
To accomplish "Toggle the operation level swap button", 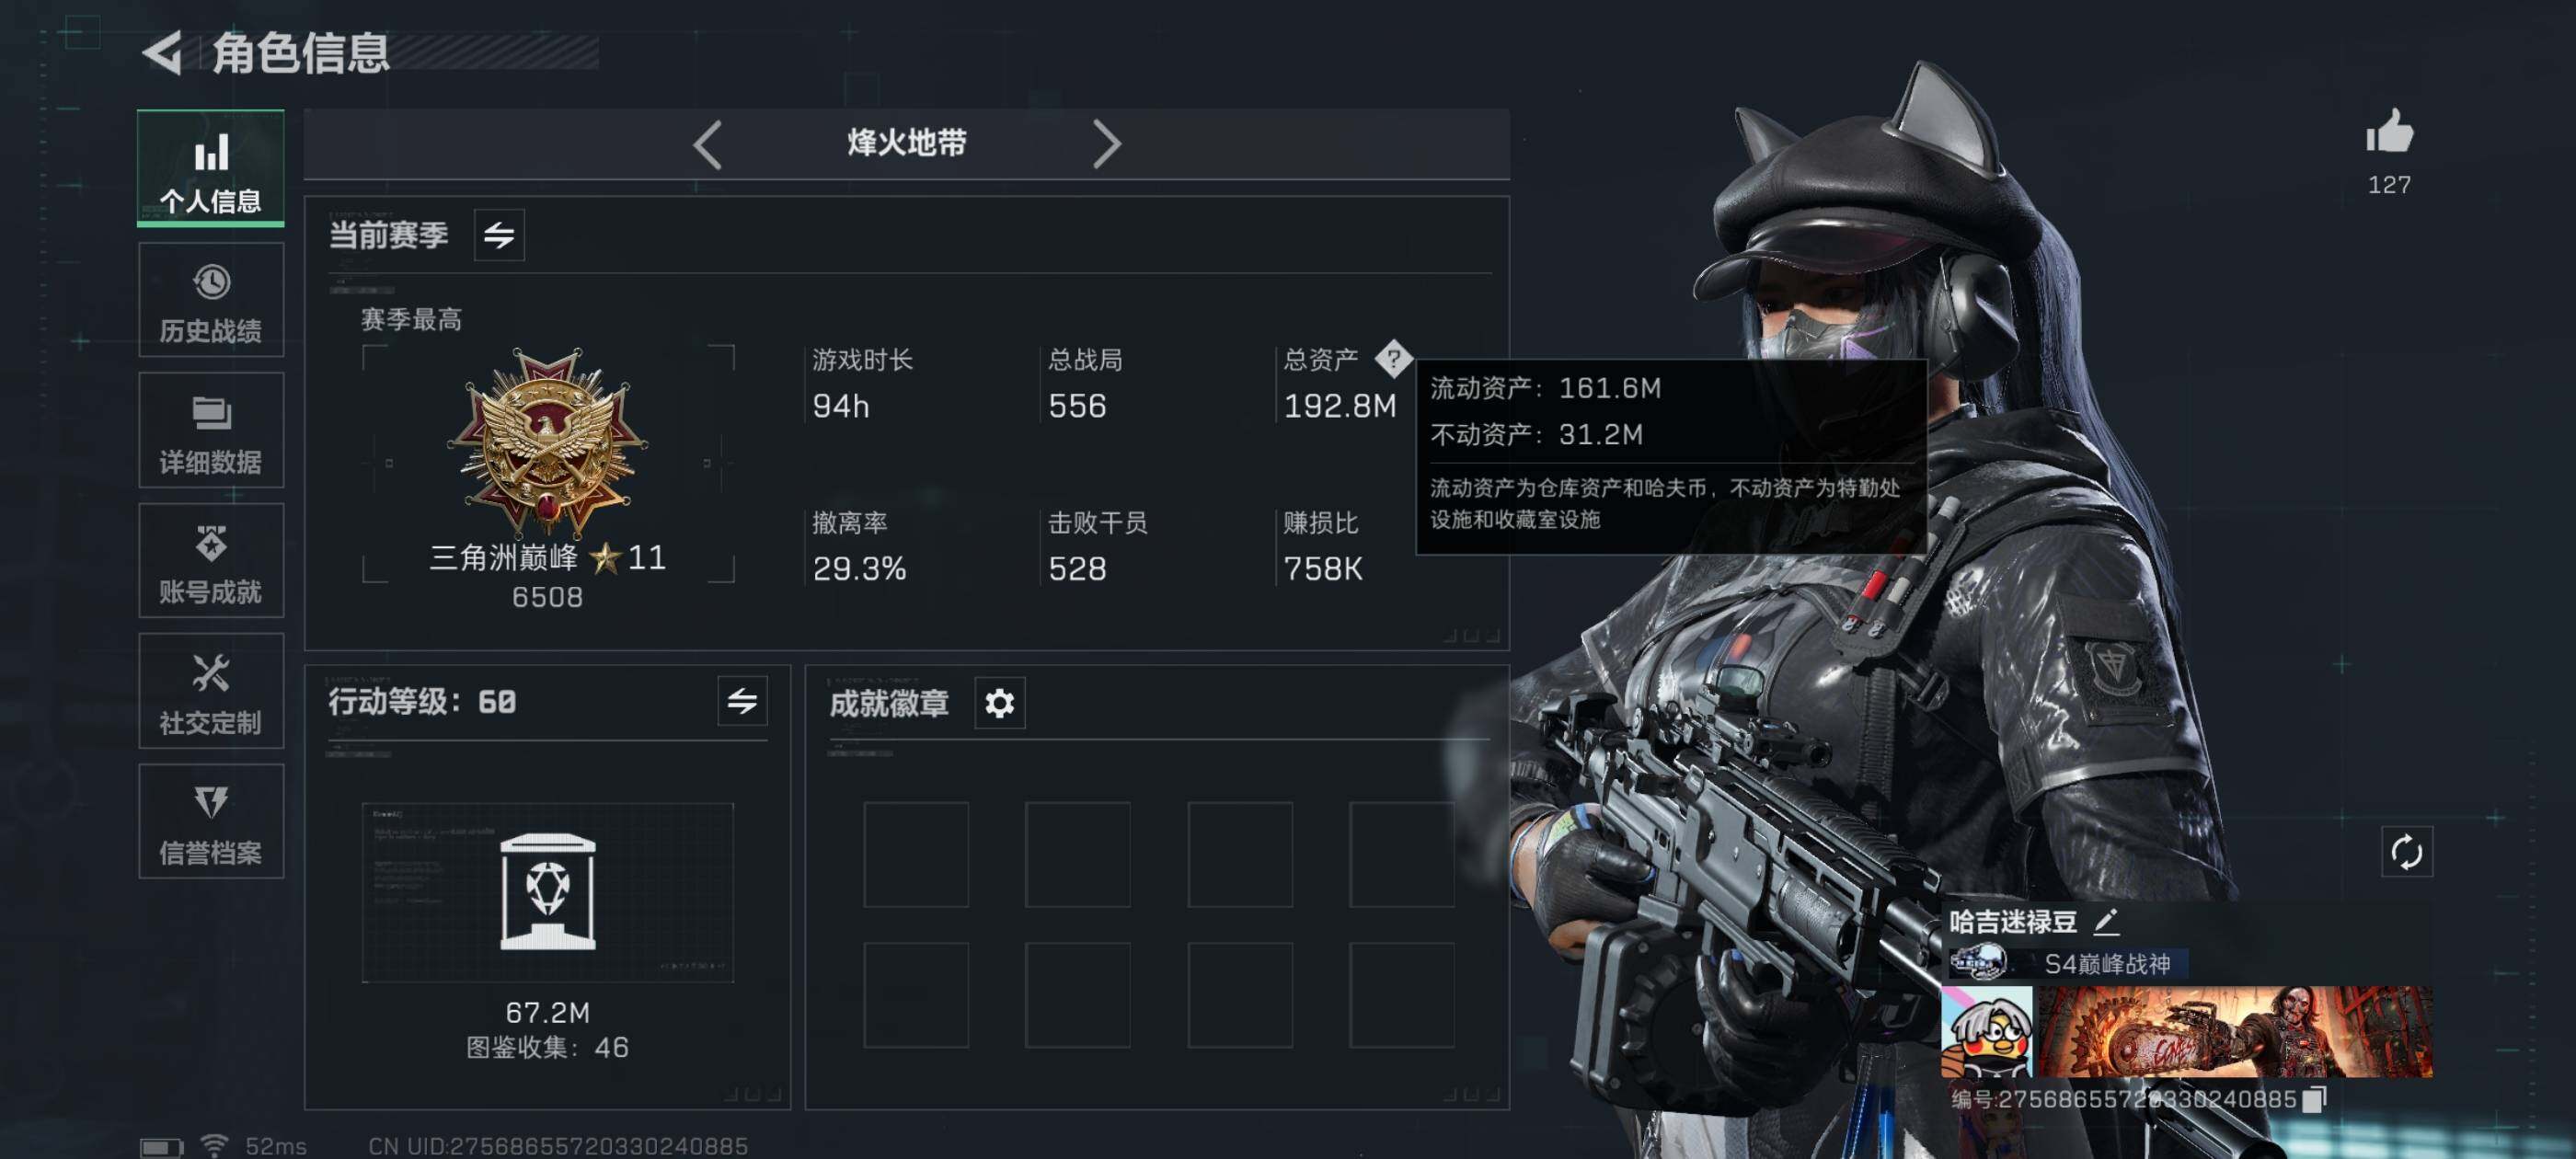I will tap(742, 701).
